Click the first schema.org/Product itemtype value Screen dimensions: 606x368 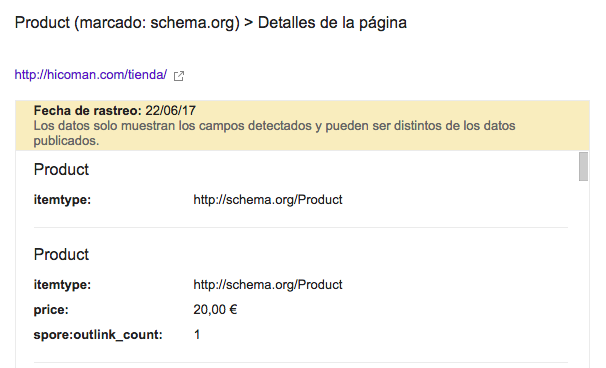click(268, 200)
